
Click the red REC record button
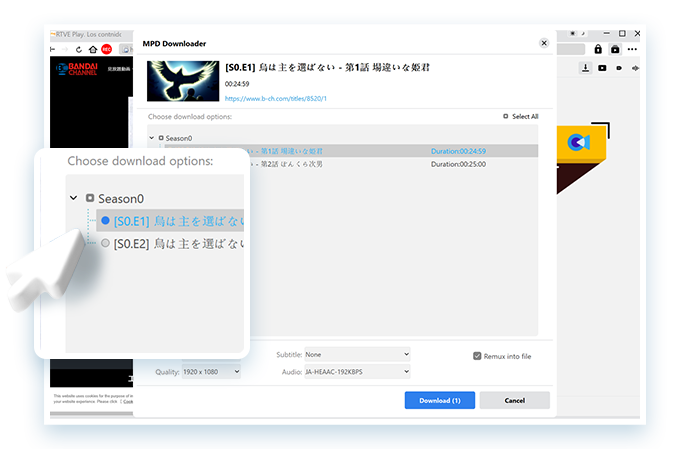pyautogui.click(x=106, y=49)
